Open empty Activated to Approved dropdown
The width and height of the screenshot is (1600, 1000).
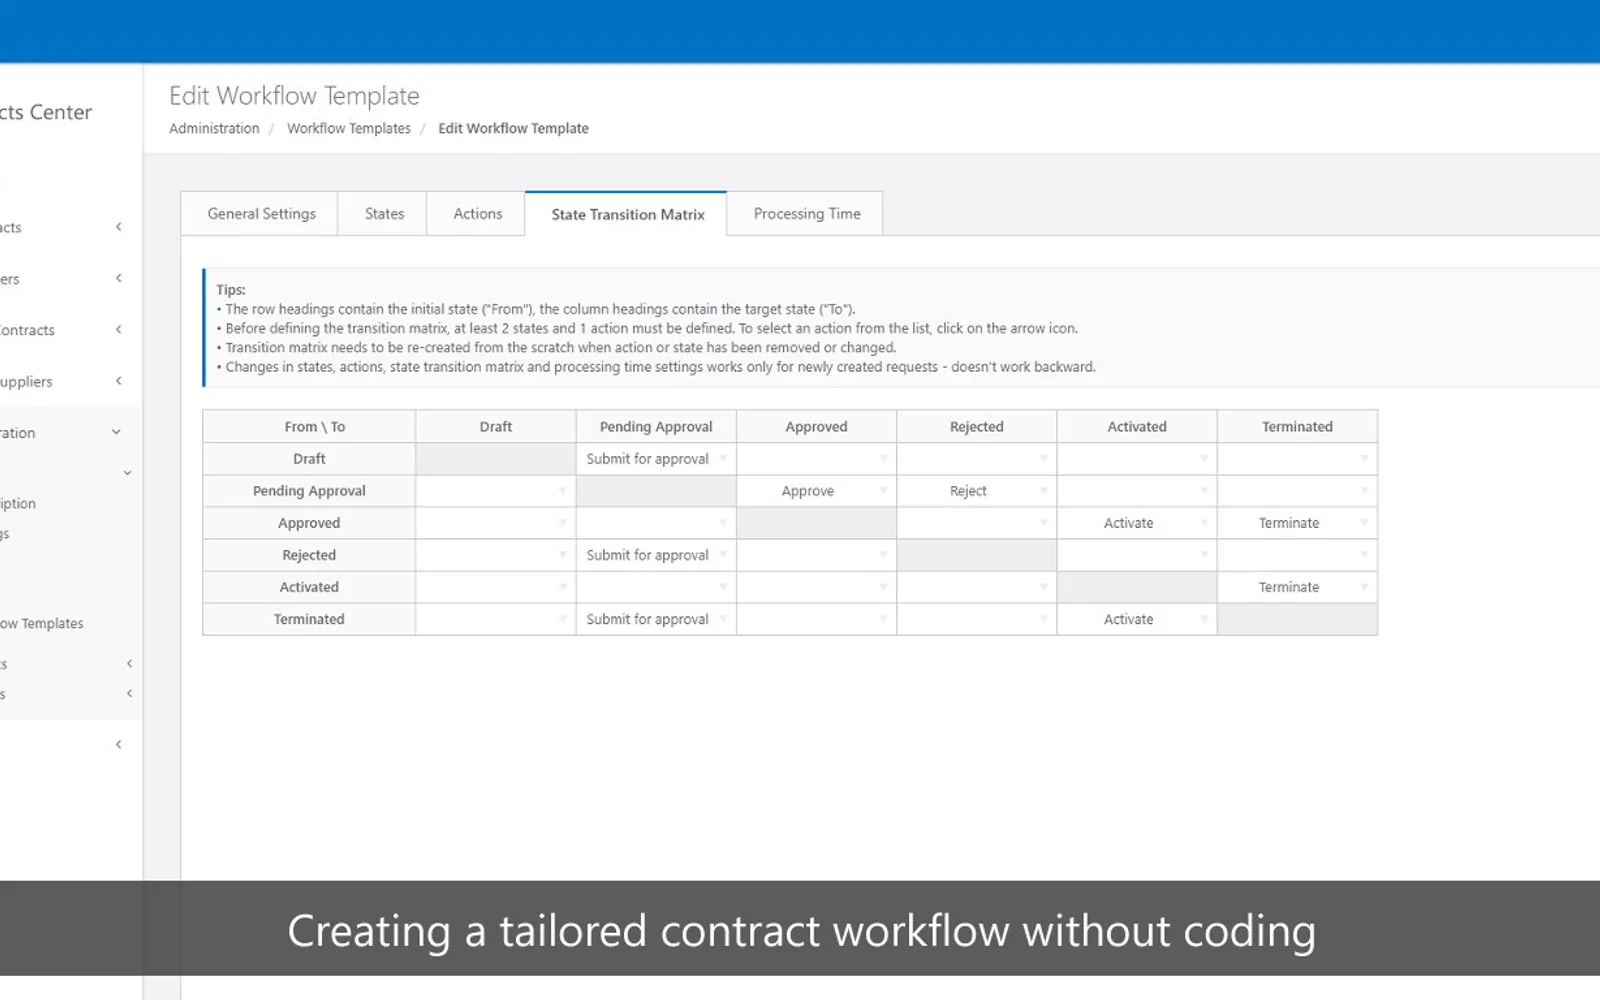tap(816, 587)
